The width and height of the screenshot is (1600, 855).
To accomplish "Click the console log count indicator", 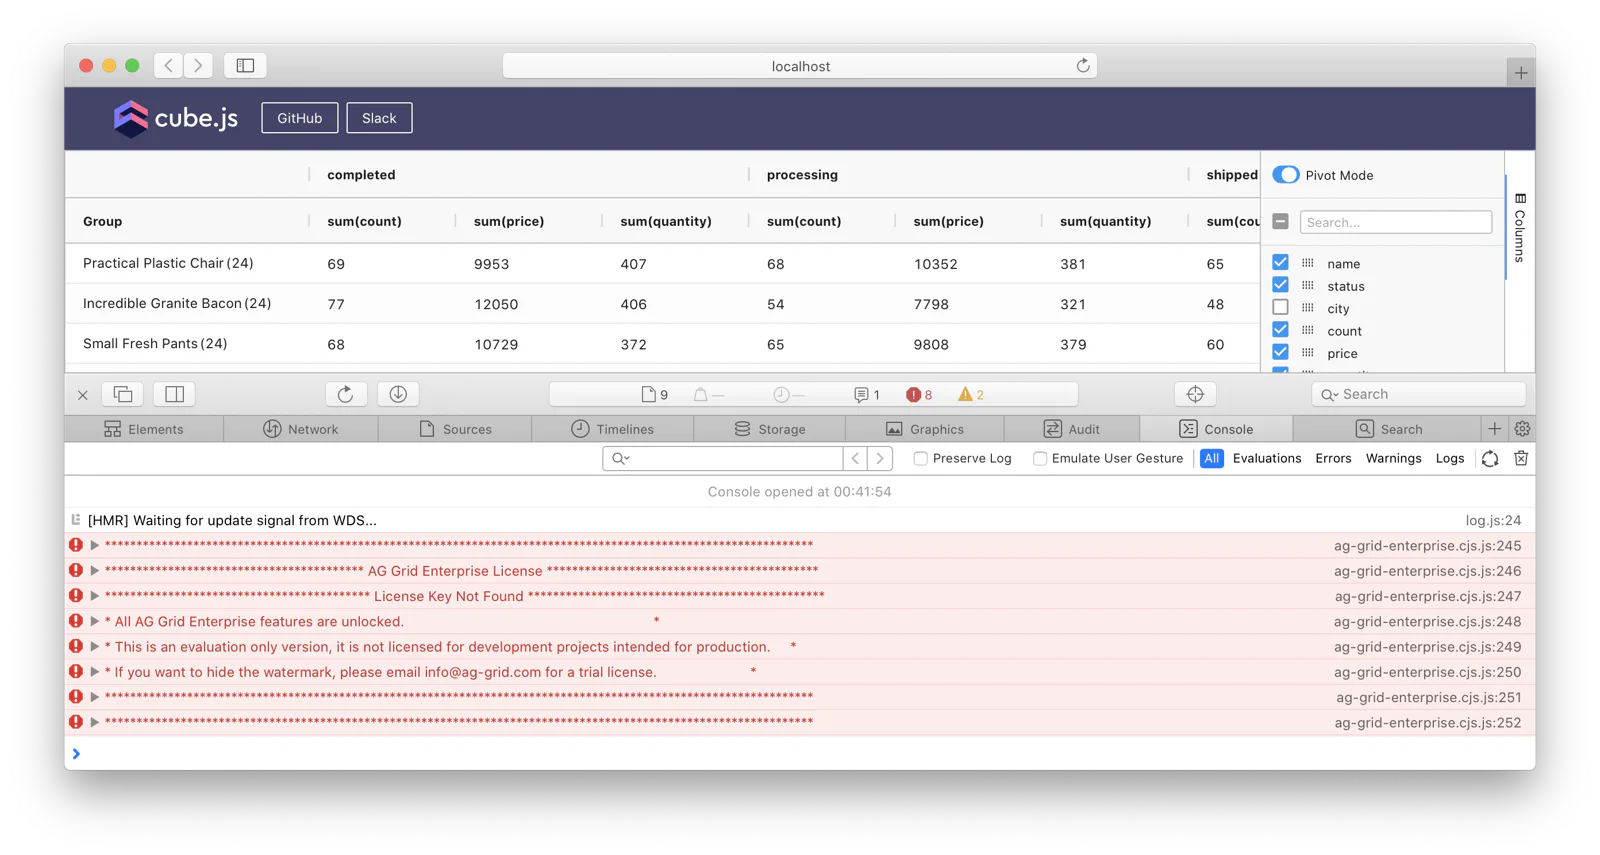I will click(x=867, y=395).
